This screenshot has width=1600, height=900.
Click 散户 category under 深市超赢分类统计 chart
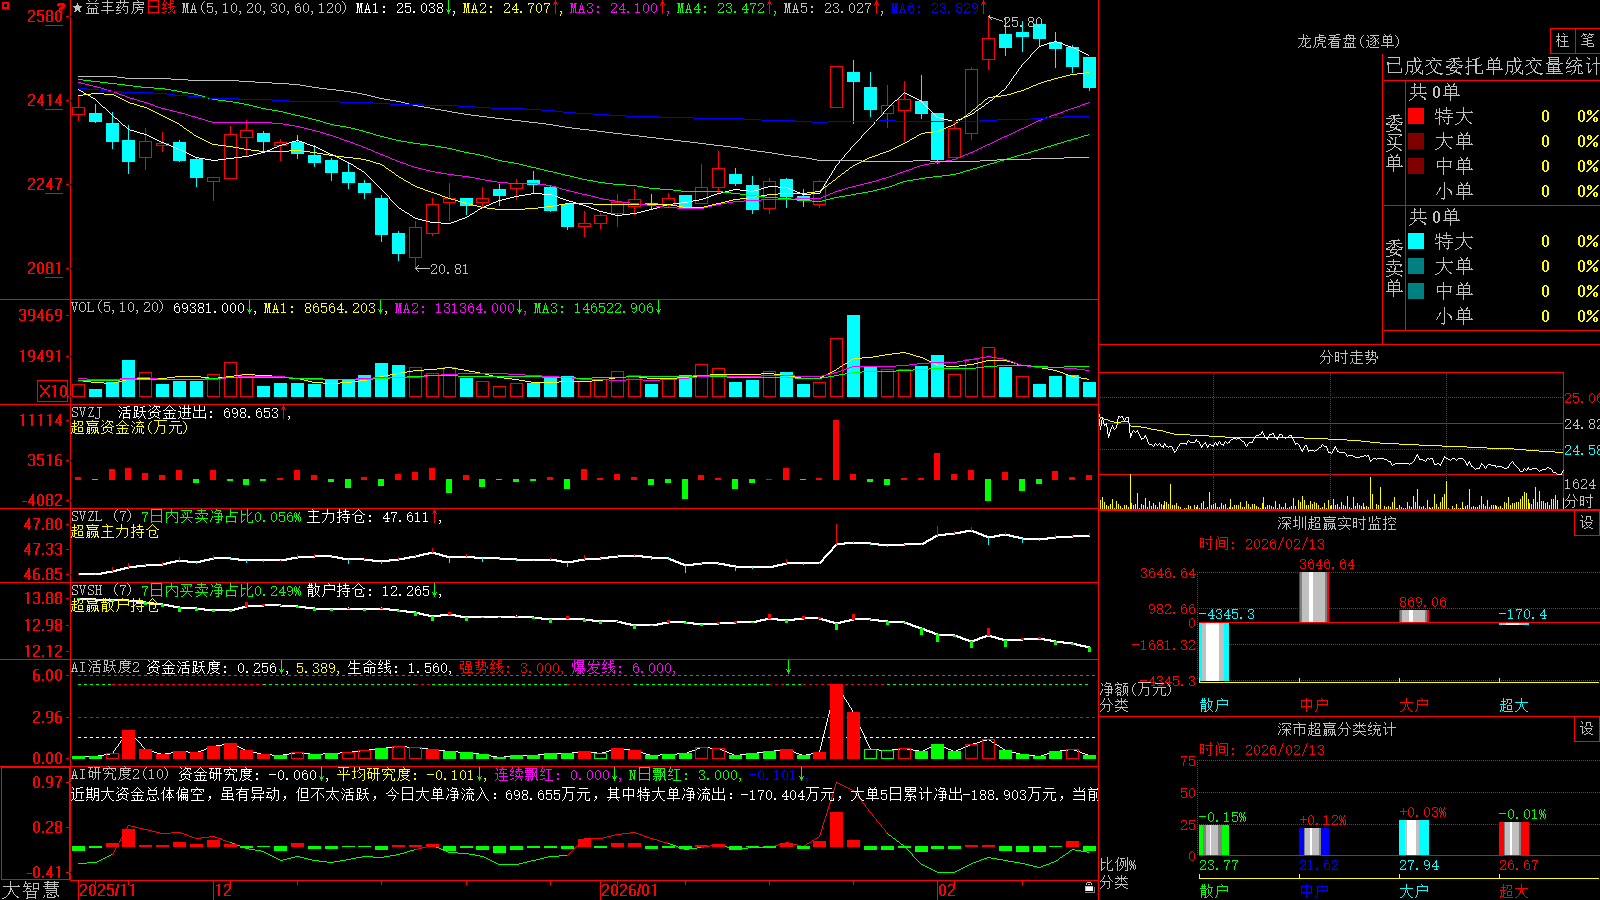1214,890
